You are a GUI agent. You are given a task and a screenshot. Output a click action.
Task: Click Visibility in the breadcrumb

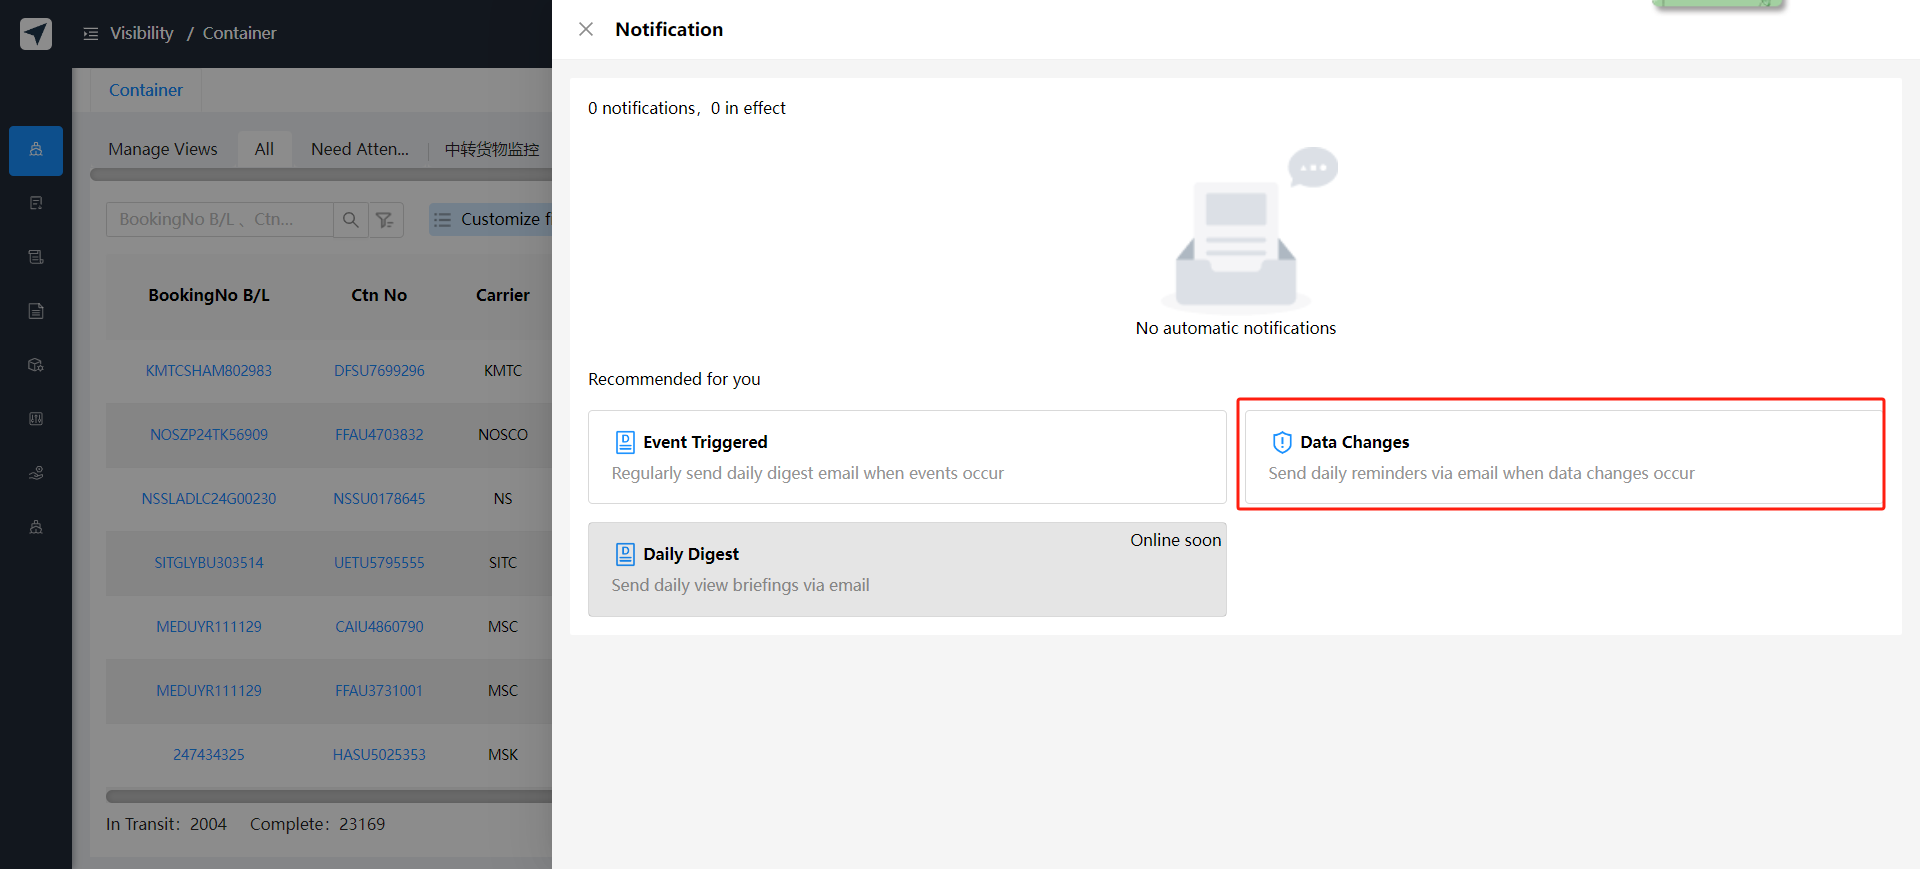[142, 33]
